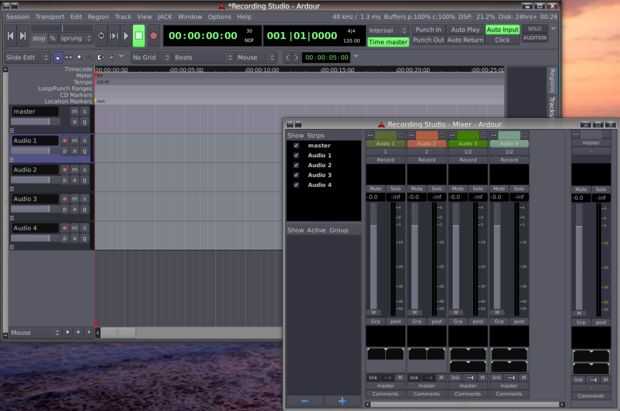Click the minus button below mixer groups list
The image size is (620, 411).
[305, 402]
